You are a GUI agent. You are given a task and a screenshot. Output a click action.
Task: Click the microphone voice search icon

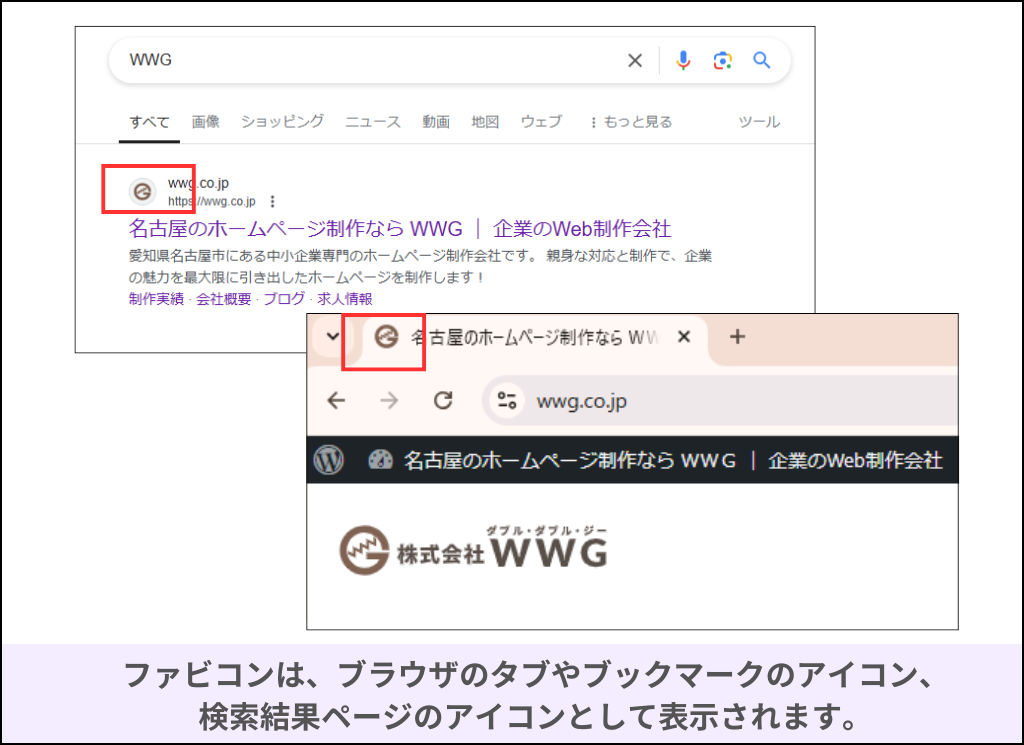coord(682,60)
